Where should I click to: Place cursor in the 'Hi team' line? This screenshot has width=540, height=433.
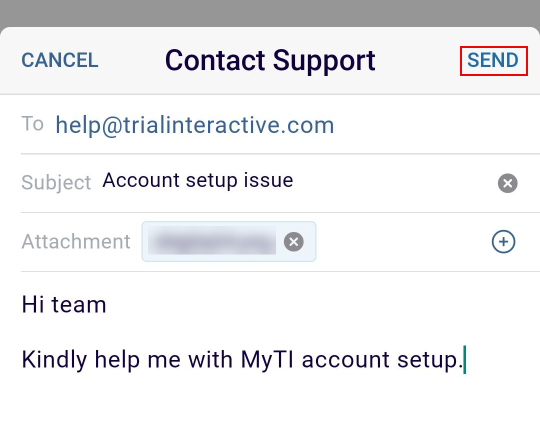[64, 305]
